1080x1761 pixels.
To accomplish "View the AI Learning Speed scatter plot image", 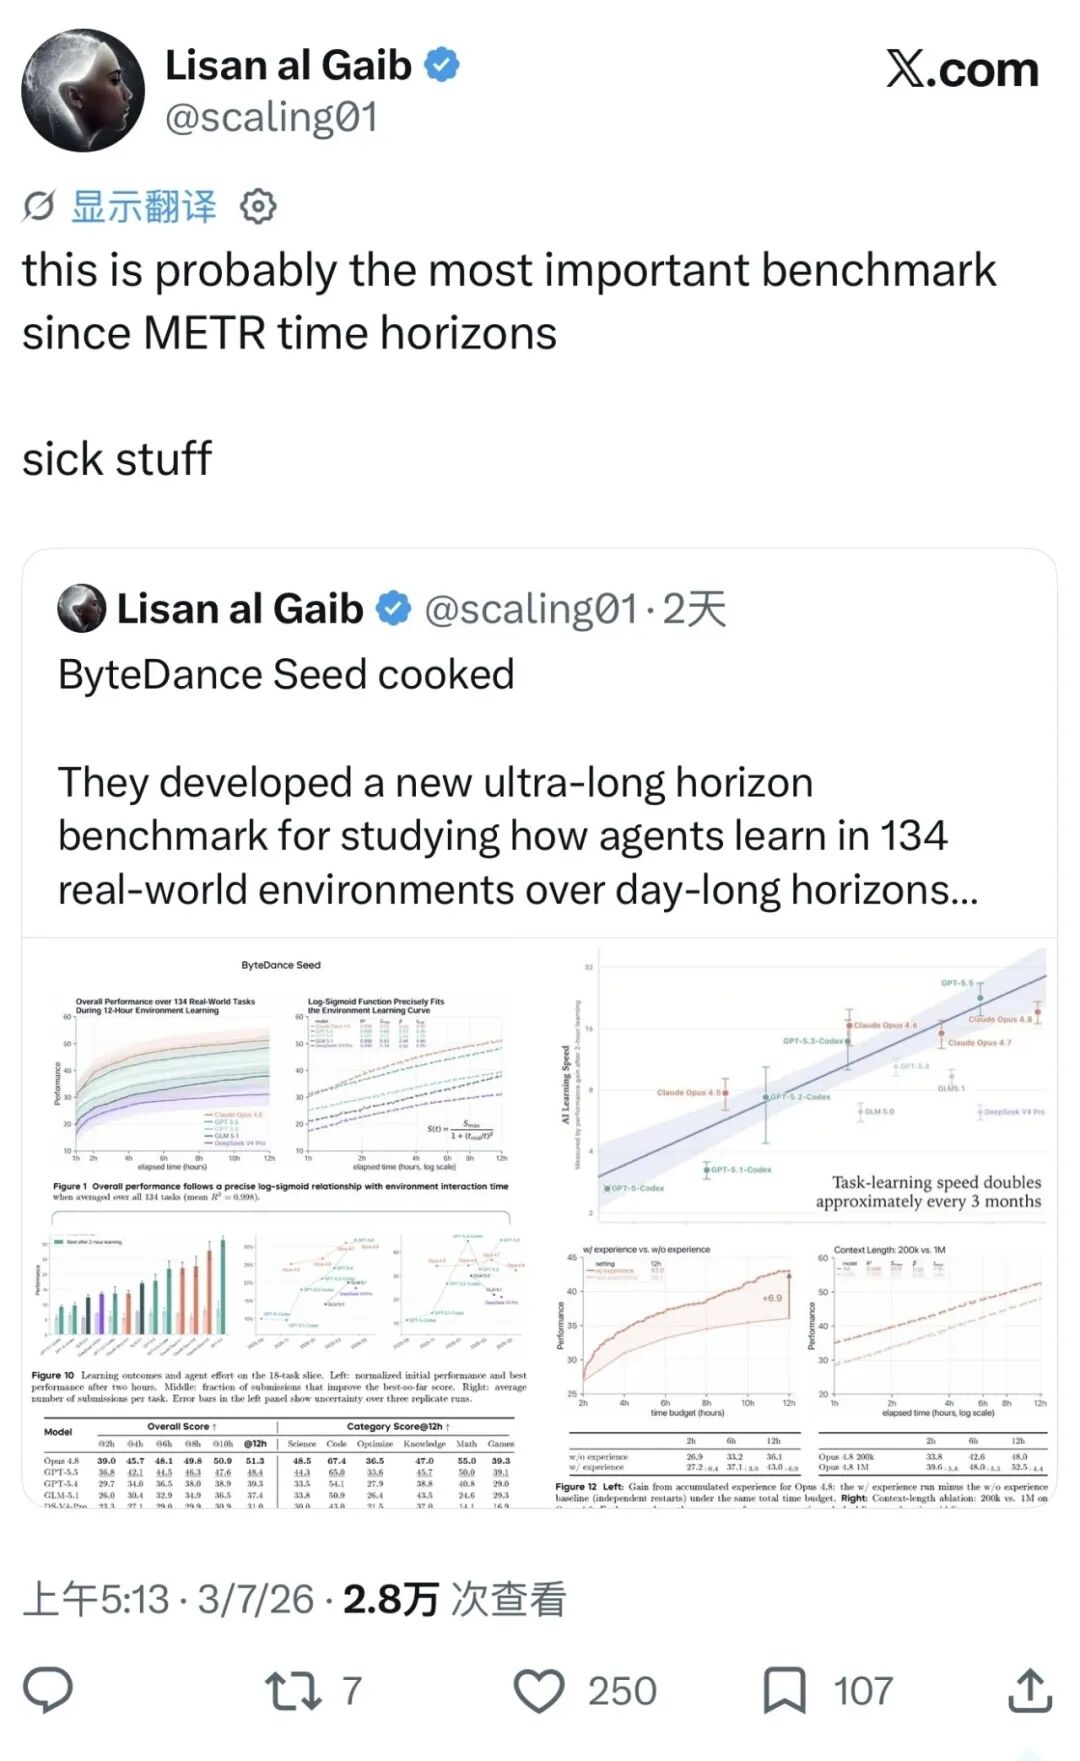I will (804, 1083).
